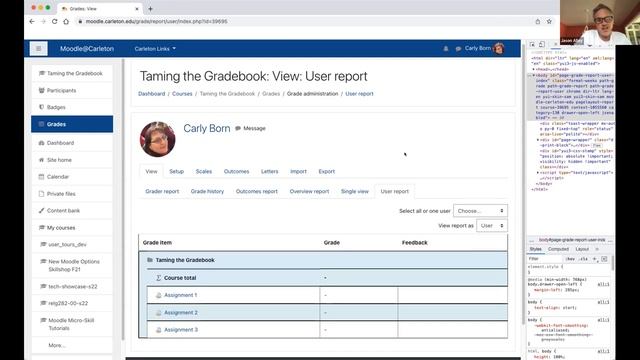Viewport: 640px width, 360px height.
Task: Close the Grades: View browser tab
Action: [x=137, y=9]
